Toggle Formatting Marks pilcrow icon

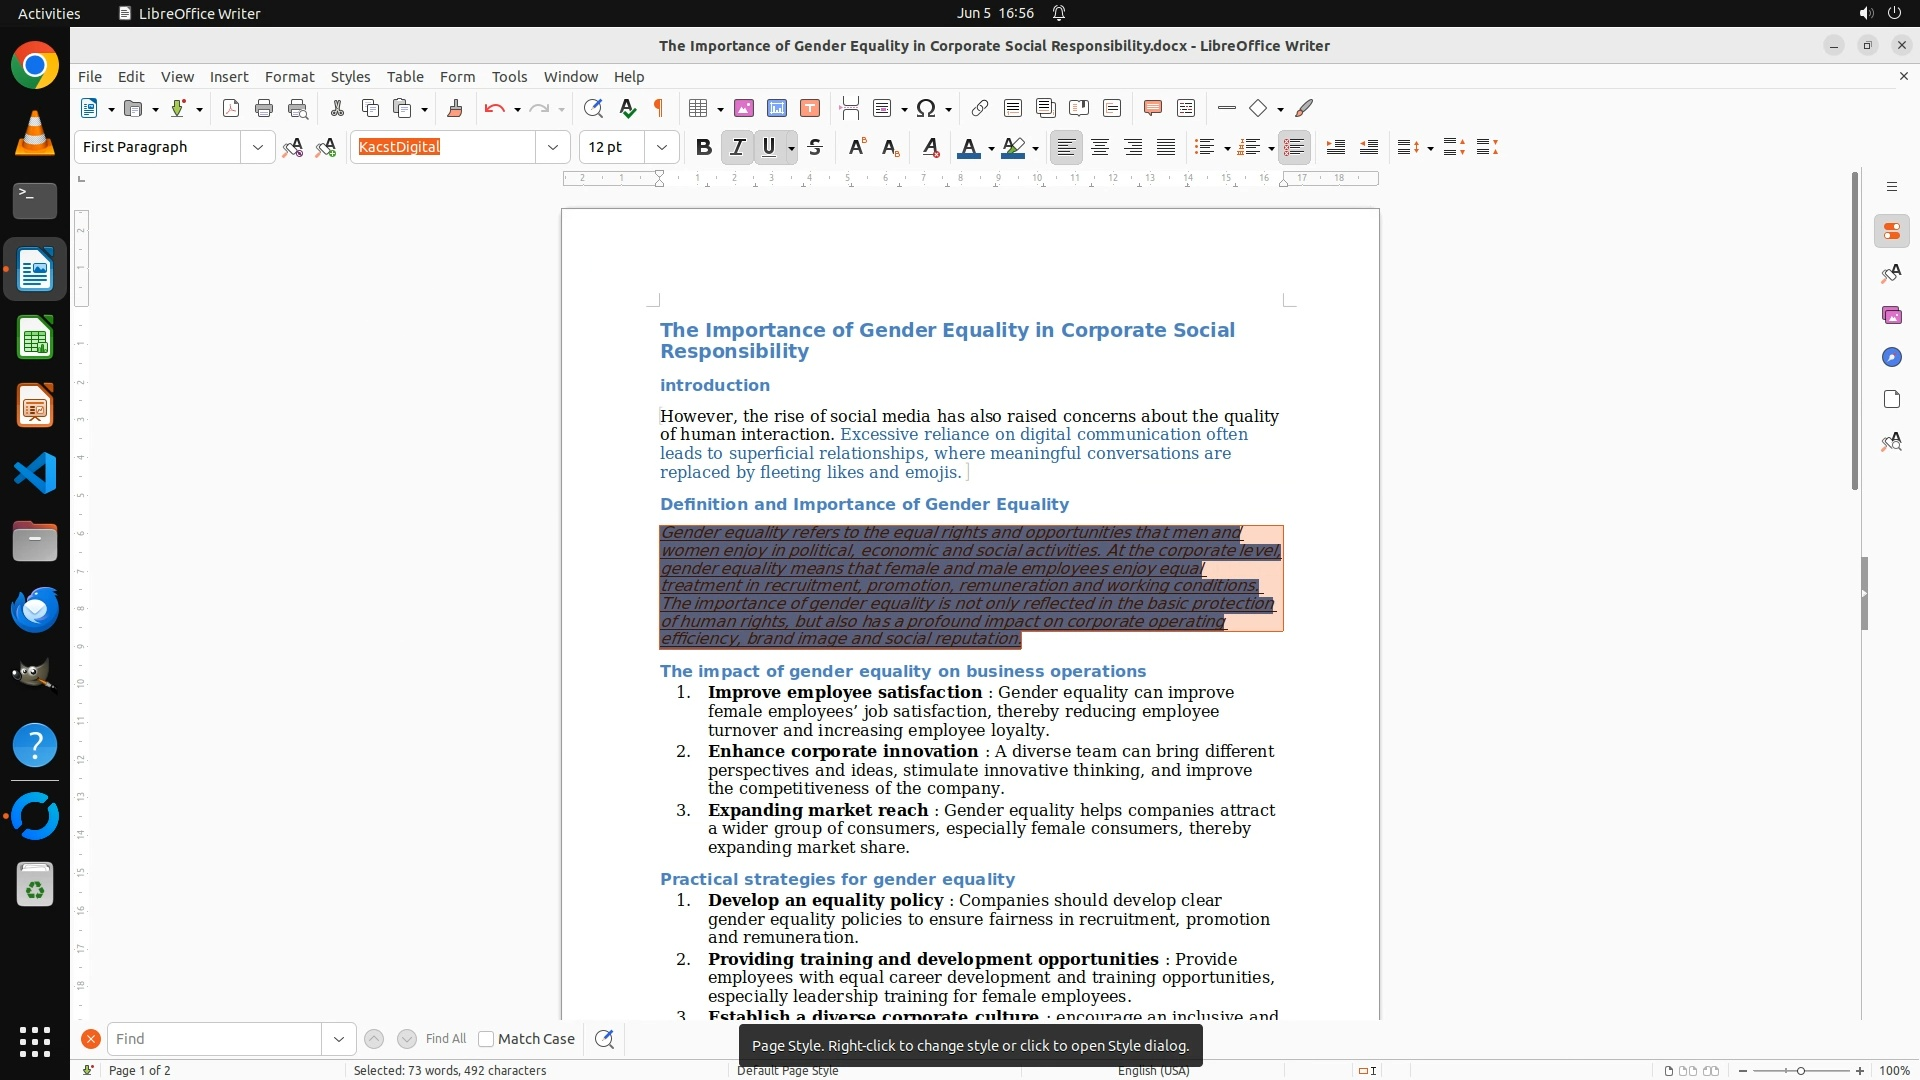[x=659, y=109]
